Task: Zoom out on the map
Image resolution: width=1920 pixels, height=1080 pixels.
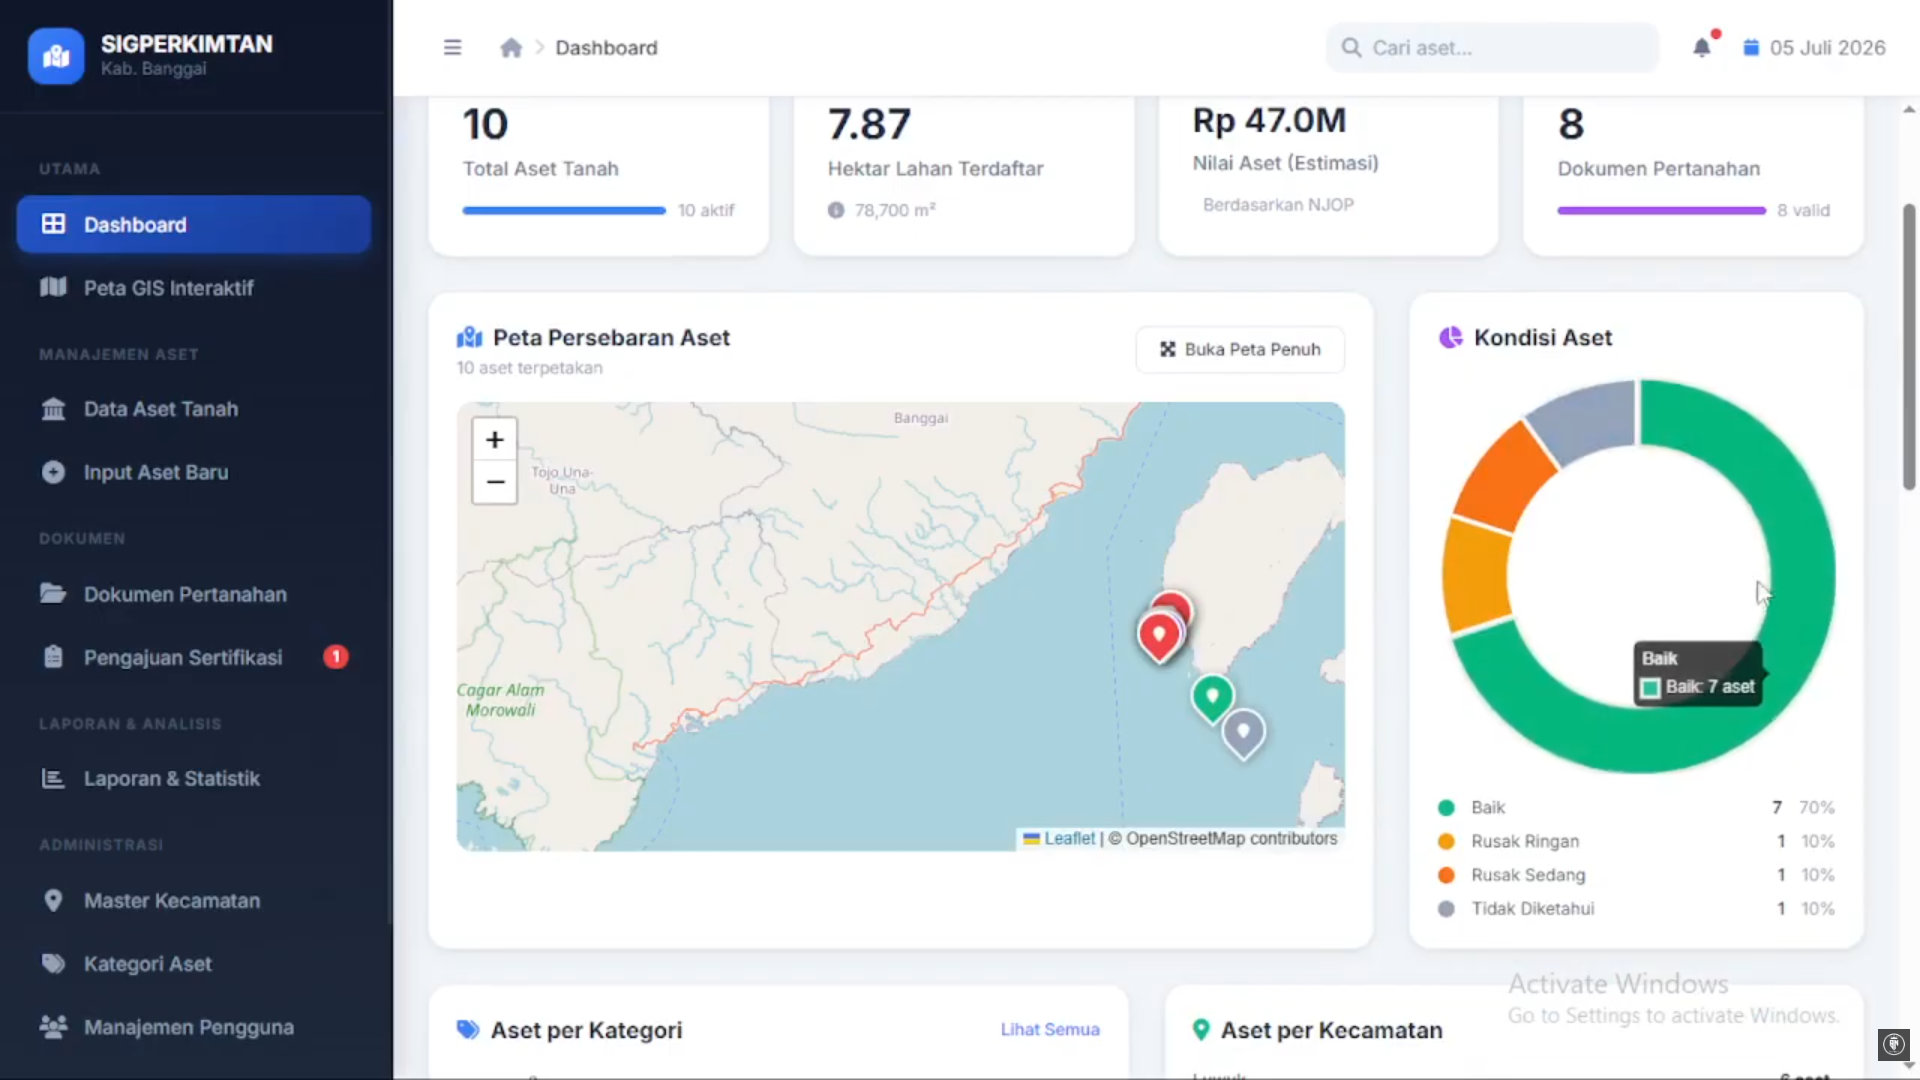Action: [494, 482]
